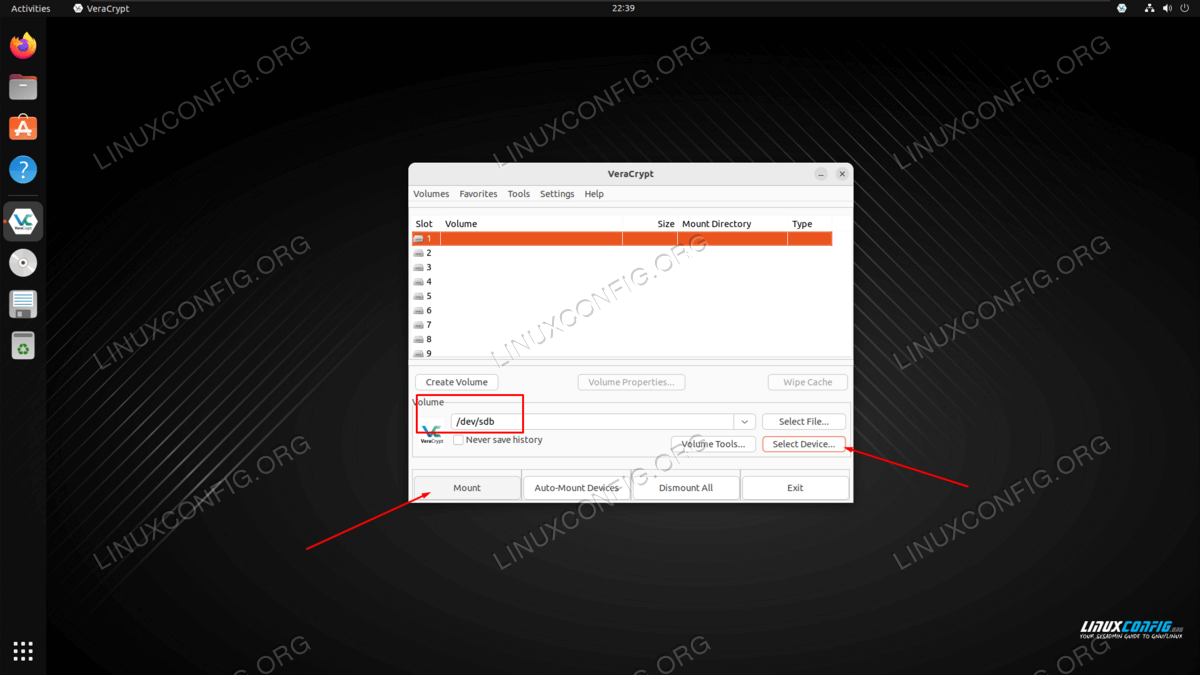
Task: Click Auto-Mount Devices
Action: point(577,488)
